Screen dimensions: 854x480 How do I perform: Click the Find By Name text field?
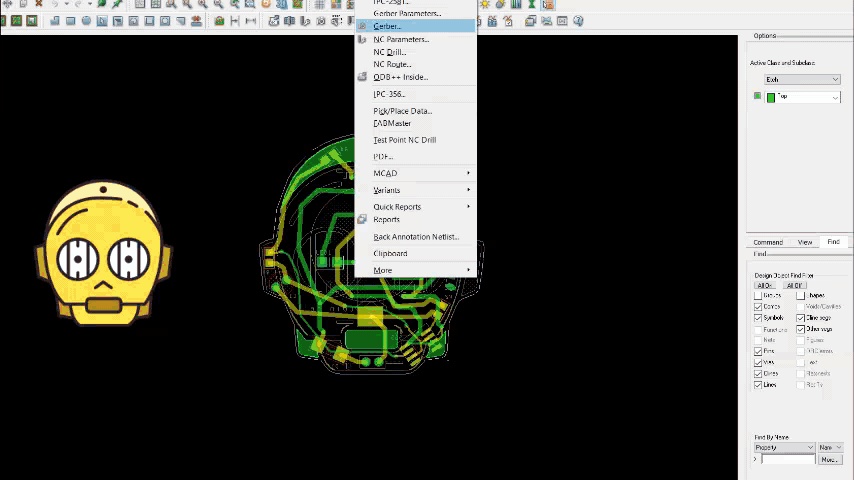[x=788, y=460]
